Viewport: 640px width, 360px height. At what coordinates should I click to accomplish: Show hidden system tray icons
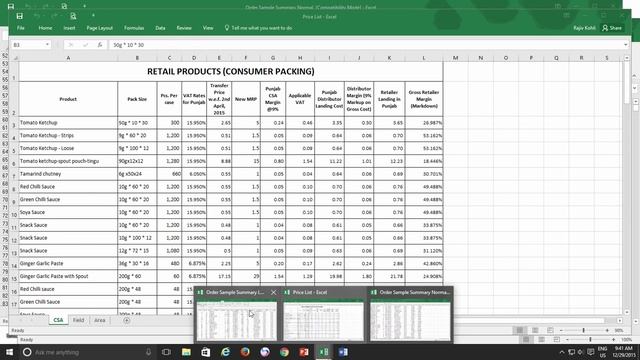[562, 352]
